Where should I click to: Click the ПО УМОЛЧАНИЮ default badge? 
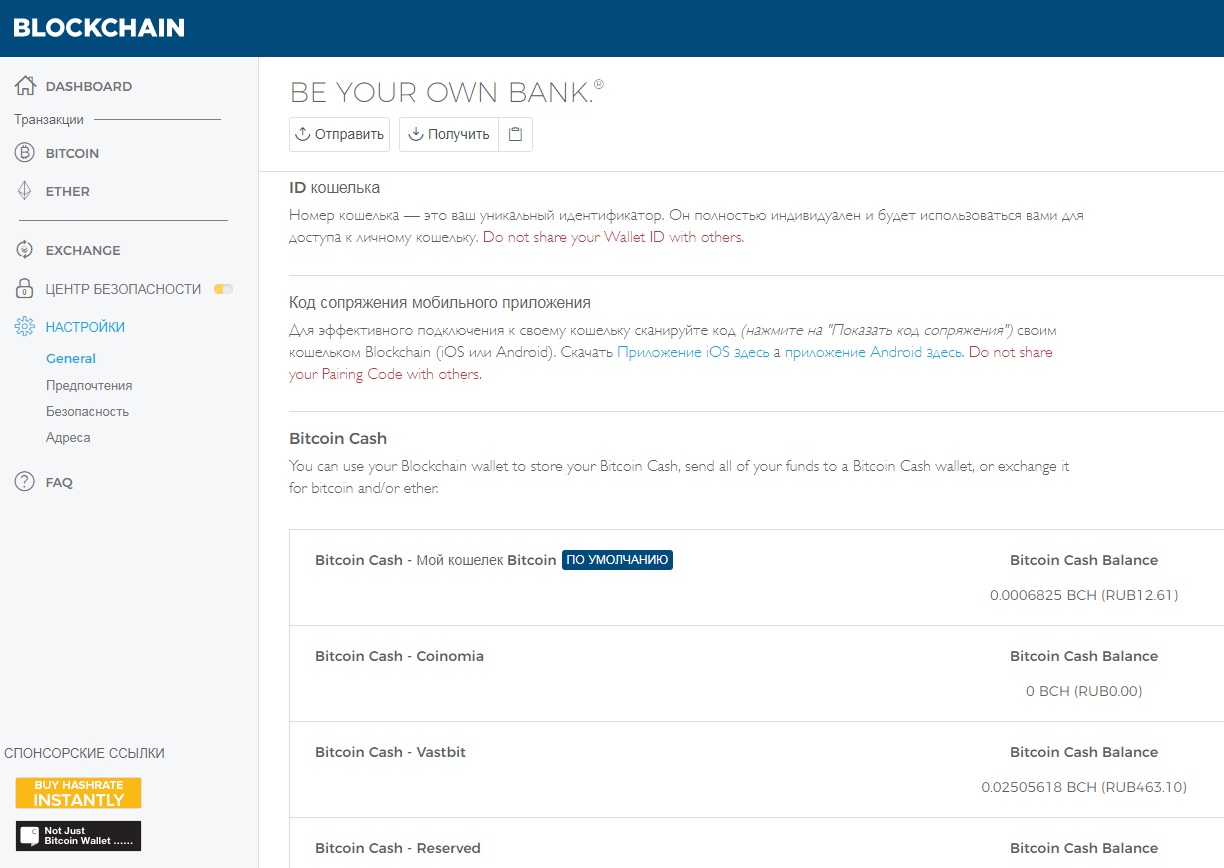click(x=617, y=560)
